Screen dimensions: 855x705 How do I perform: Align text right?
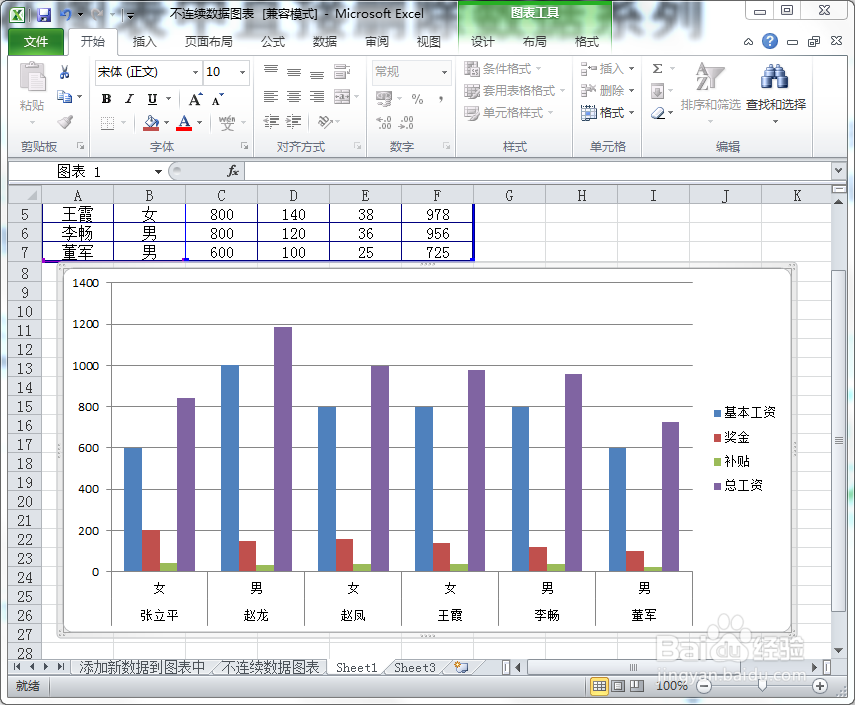click(317, 97)
